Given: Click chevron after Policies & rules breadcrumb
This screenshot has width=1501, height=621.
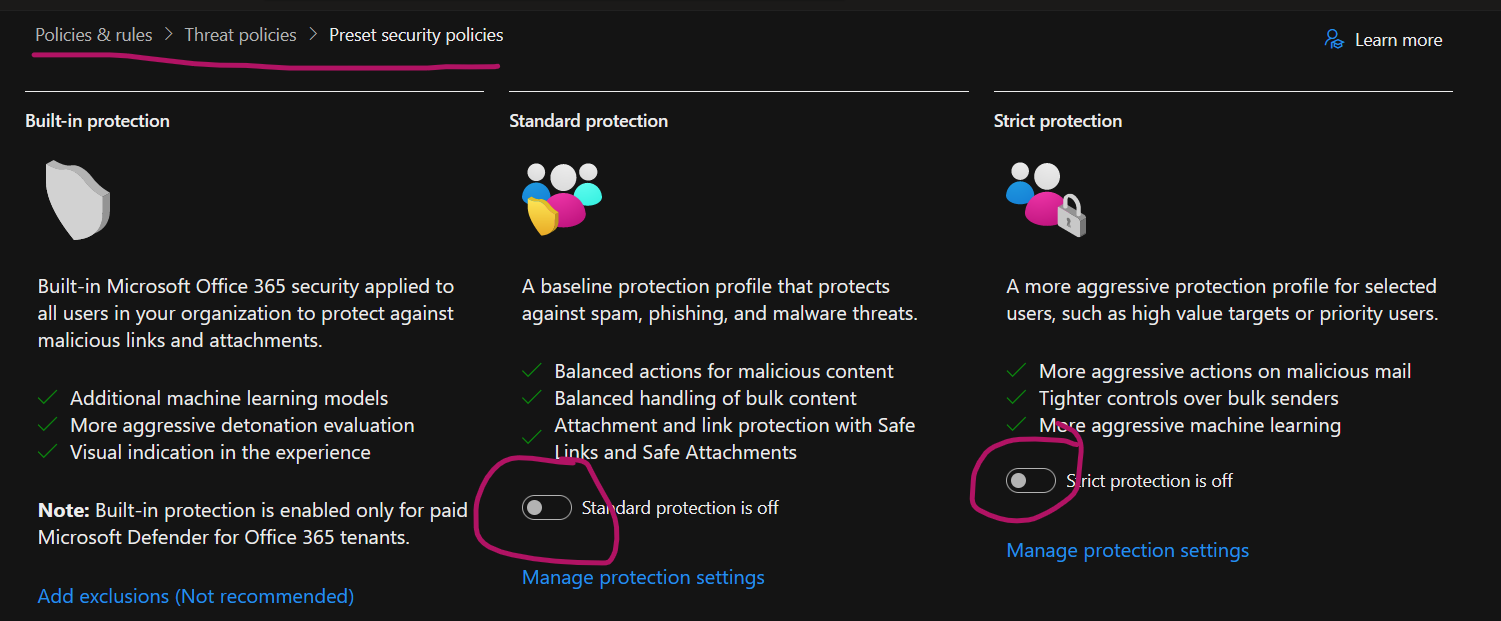Looking at the screenshot, I should [x=169, y=35].
